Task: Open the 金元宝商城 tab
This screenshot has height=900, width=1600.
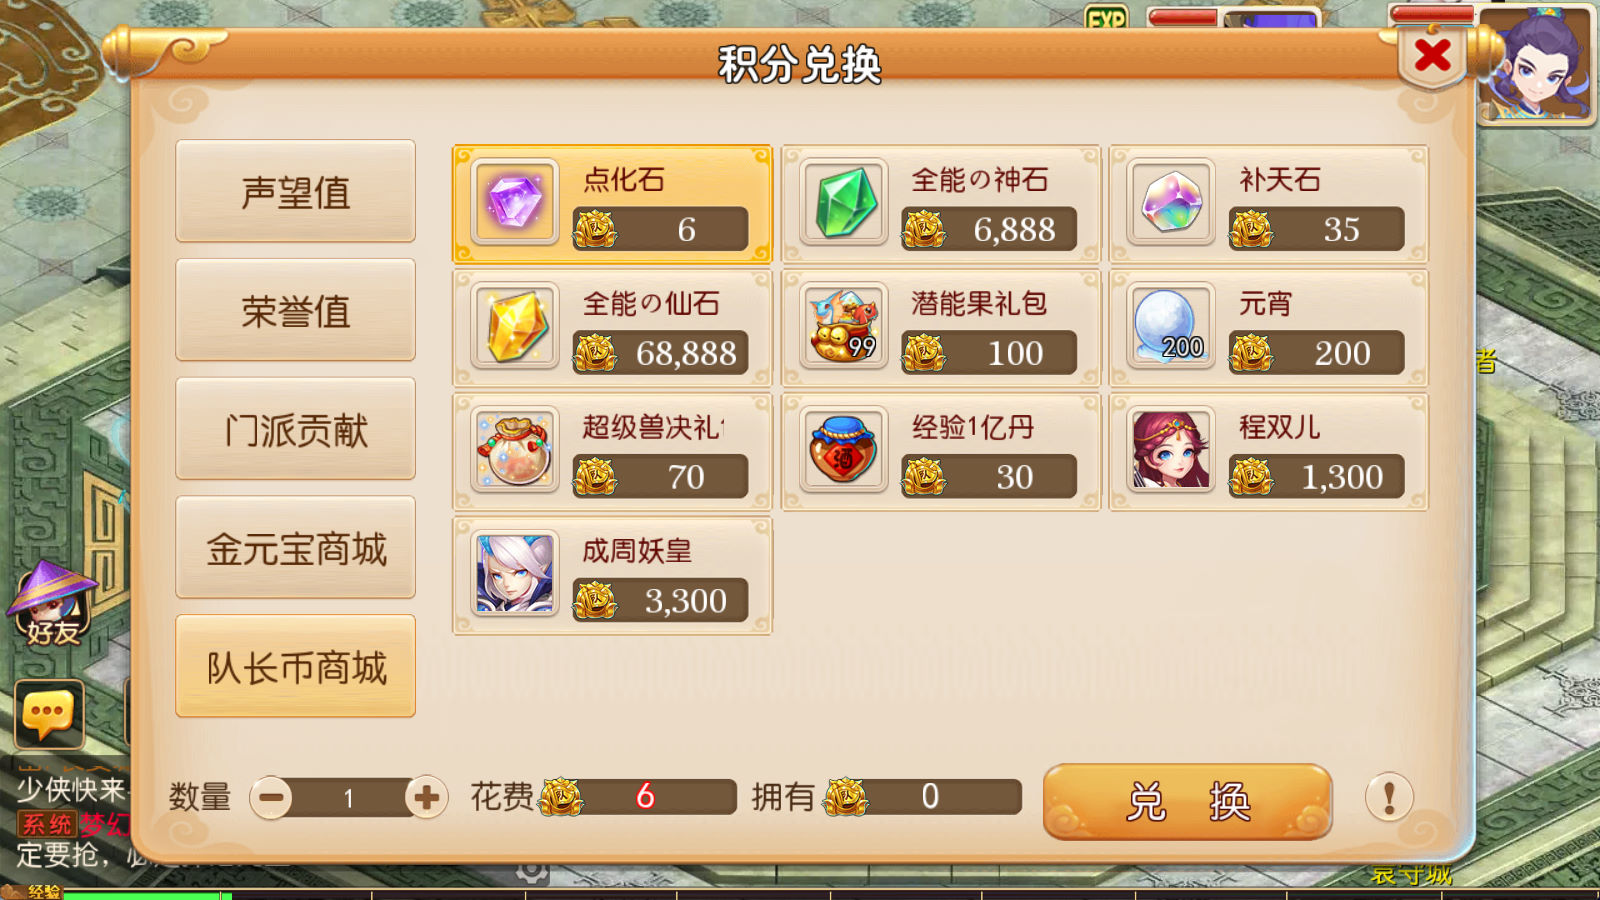Action: click(296, 548)
